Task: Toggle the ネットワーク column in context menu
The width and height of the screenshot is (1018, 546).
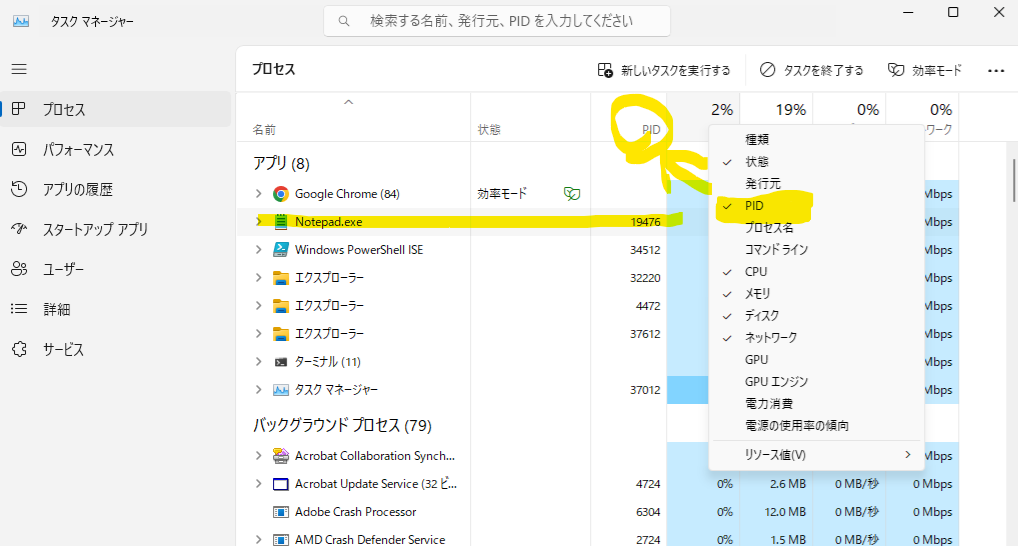Action: 816,338
